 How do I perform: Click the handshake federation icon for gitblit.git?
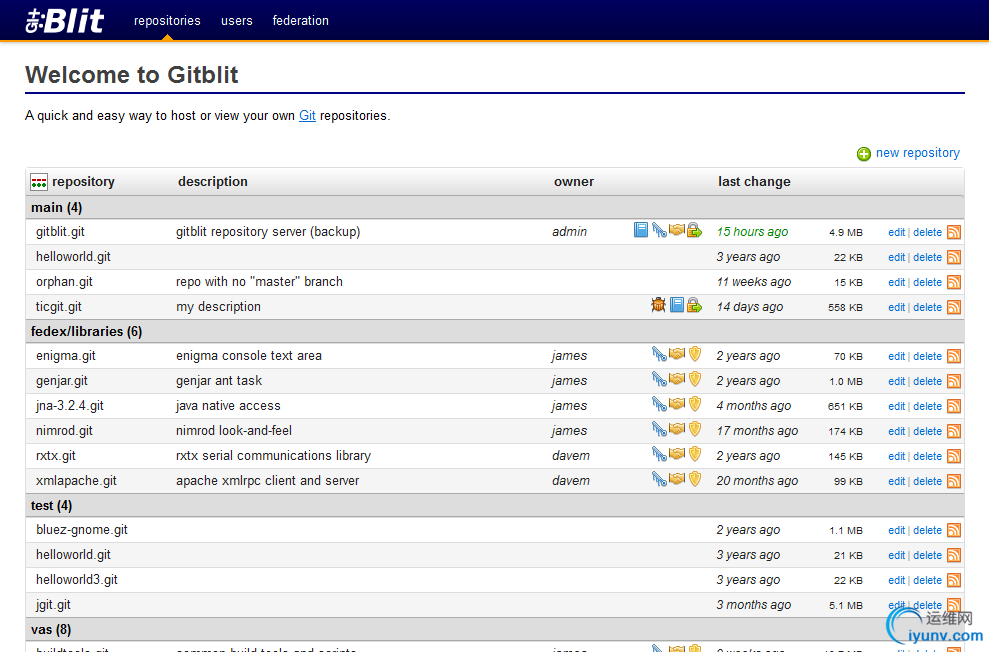click(x=677, y=230)
